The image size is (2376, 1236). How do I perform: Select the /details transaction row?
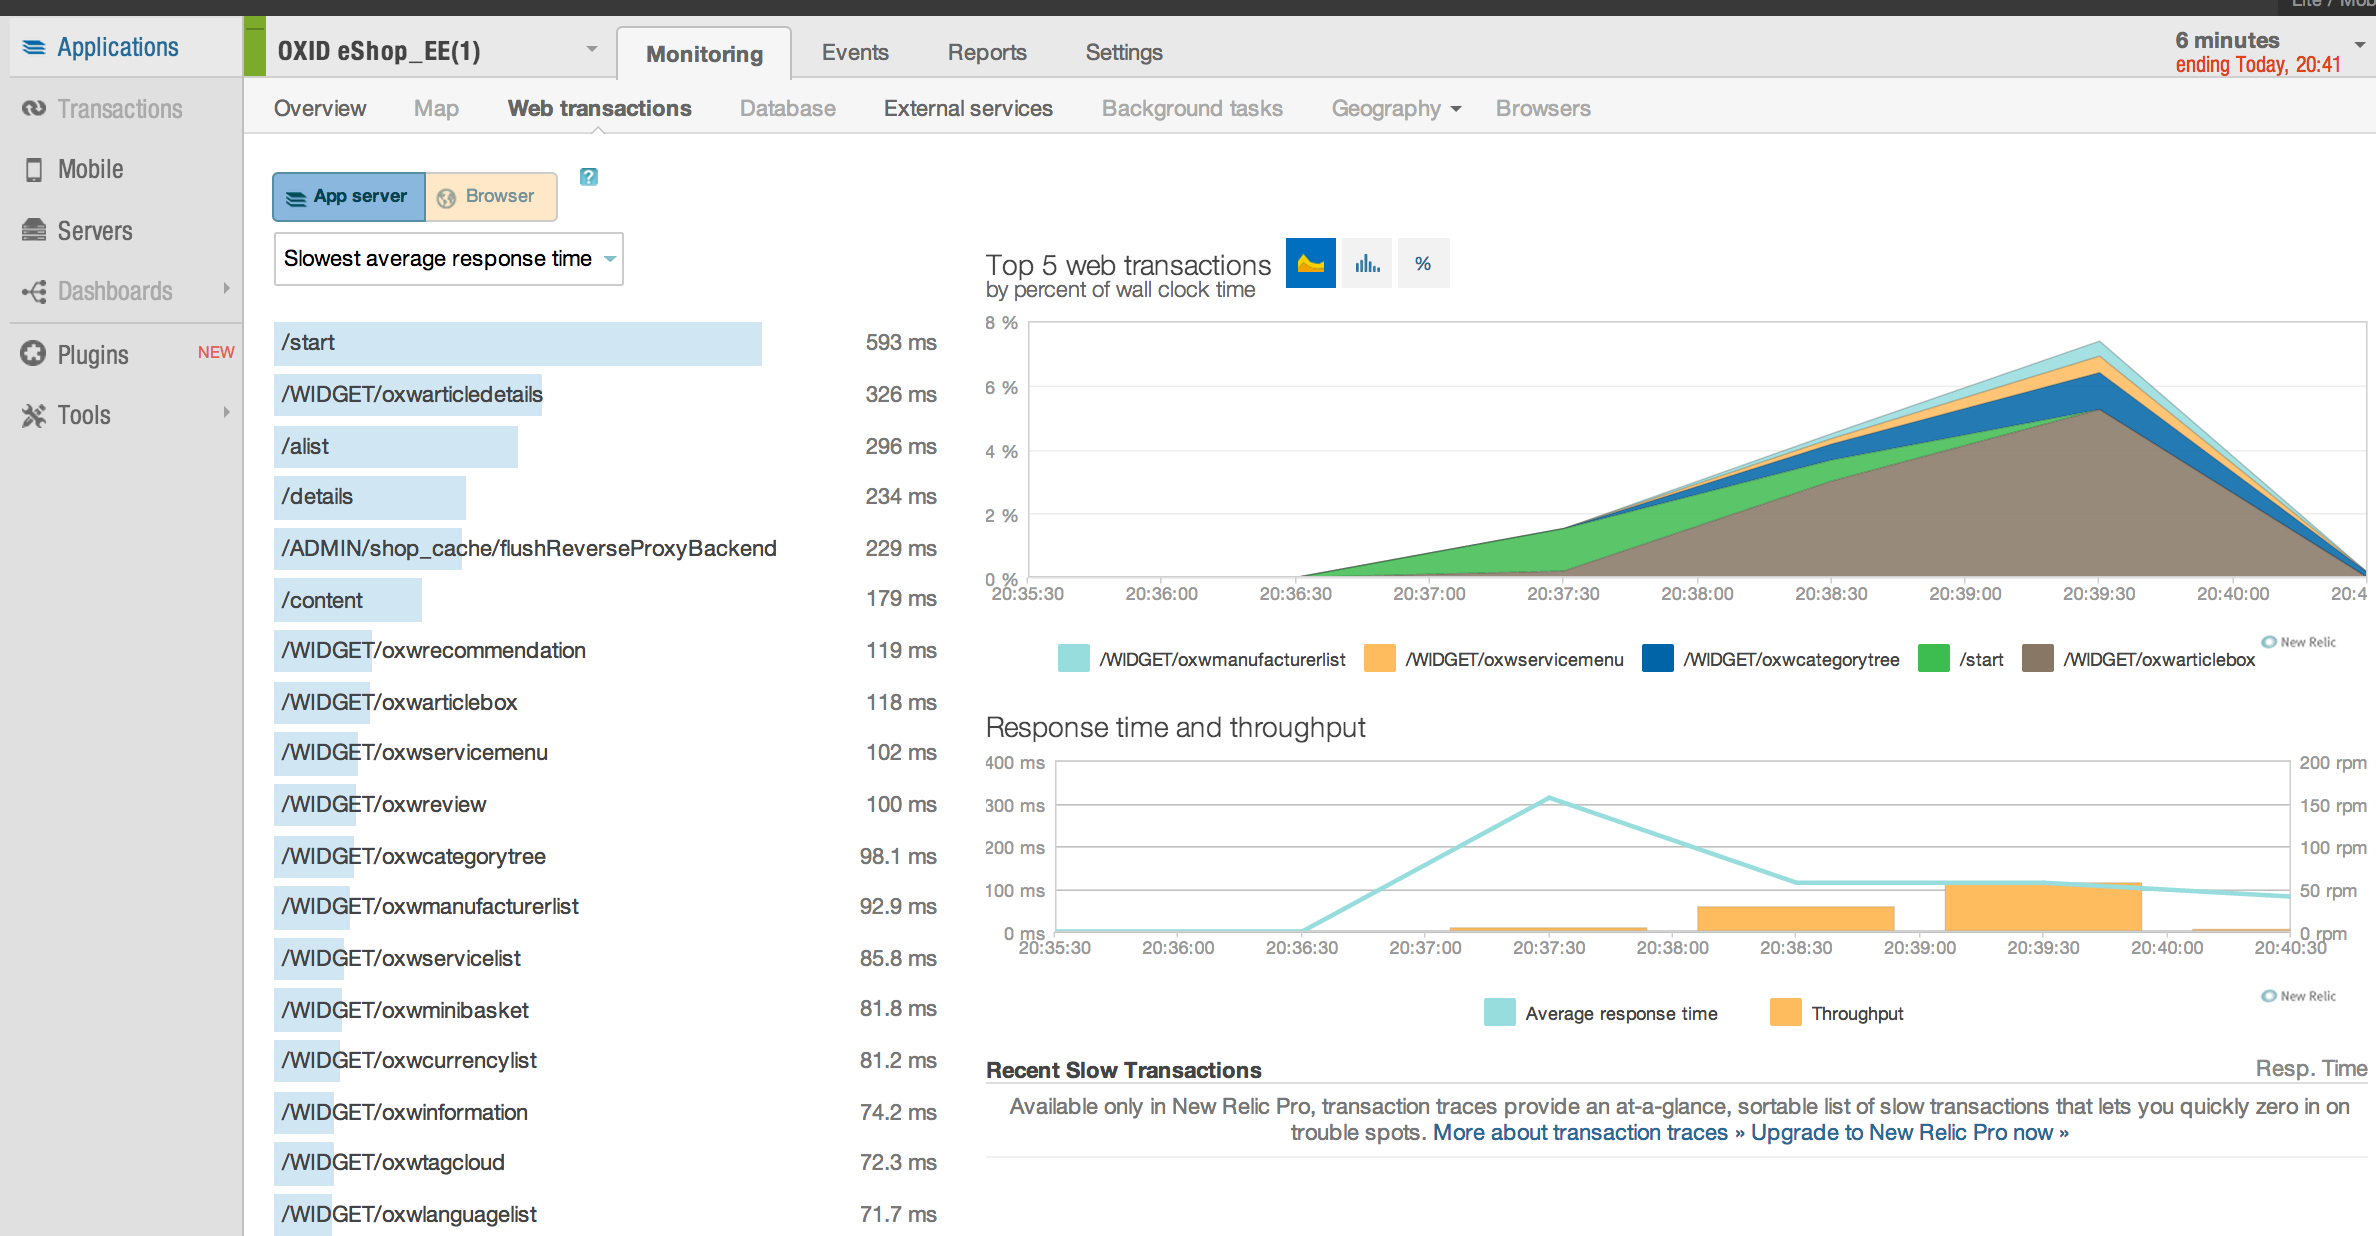pos(606,497)
